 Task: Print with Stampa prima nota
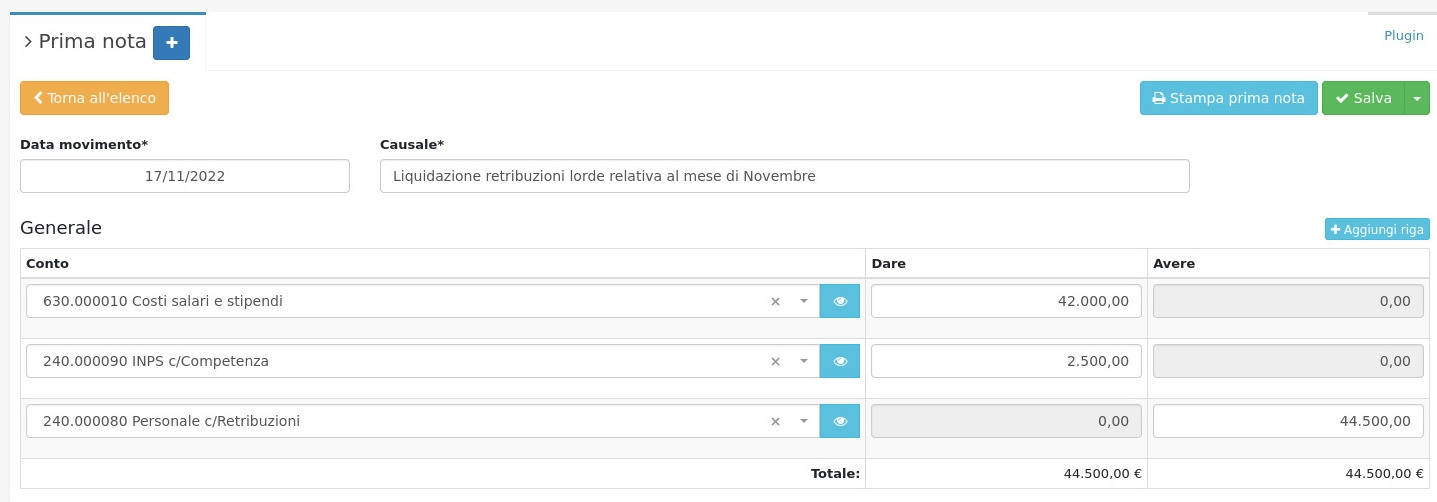[1228, 98]
